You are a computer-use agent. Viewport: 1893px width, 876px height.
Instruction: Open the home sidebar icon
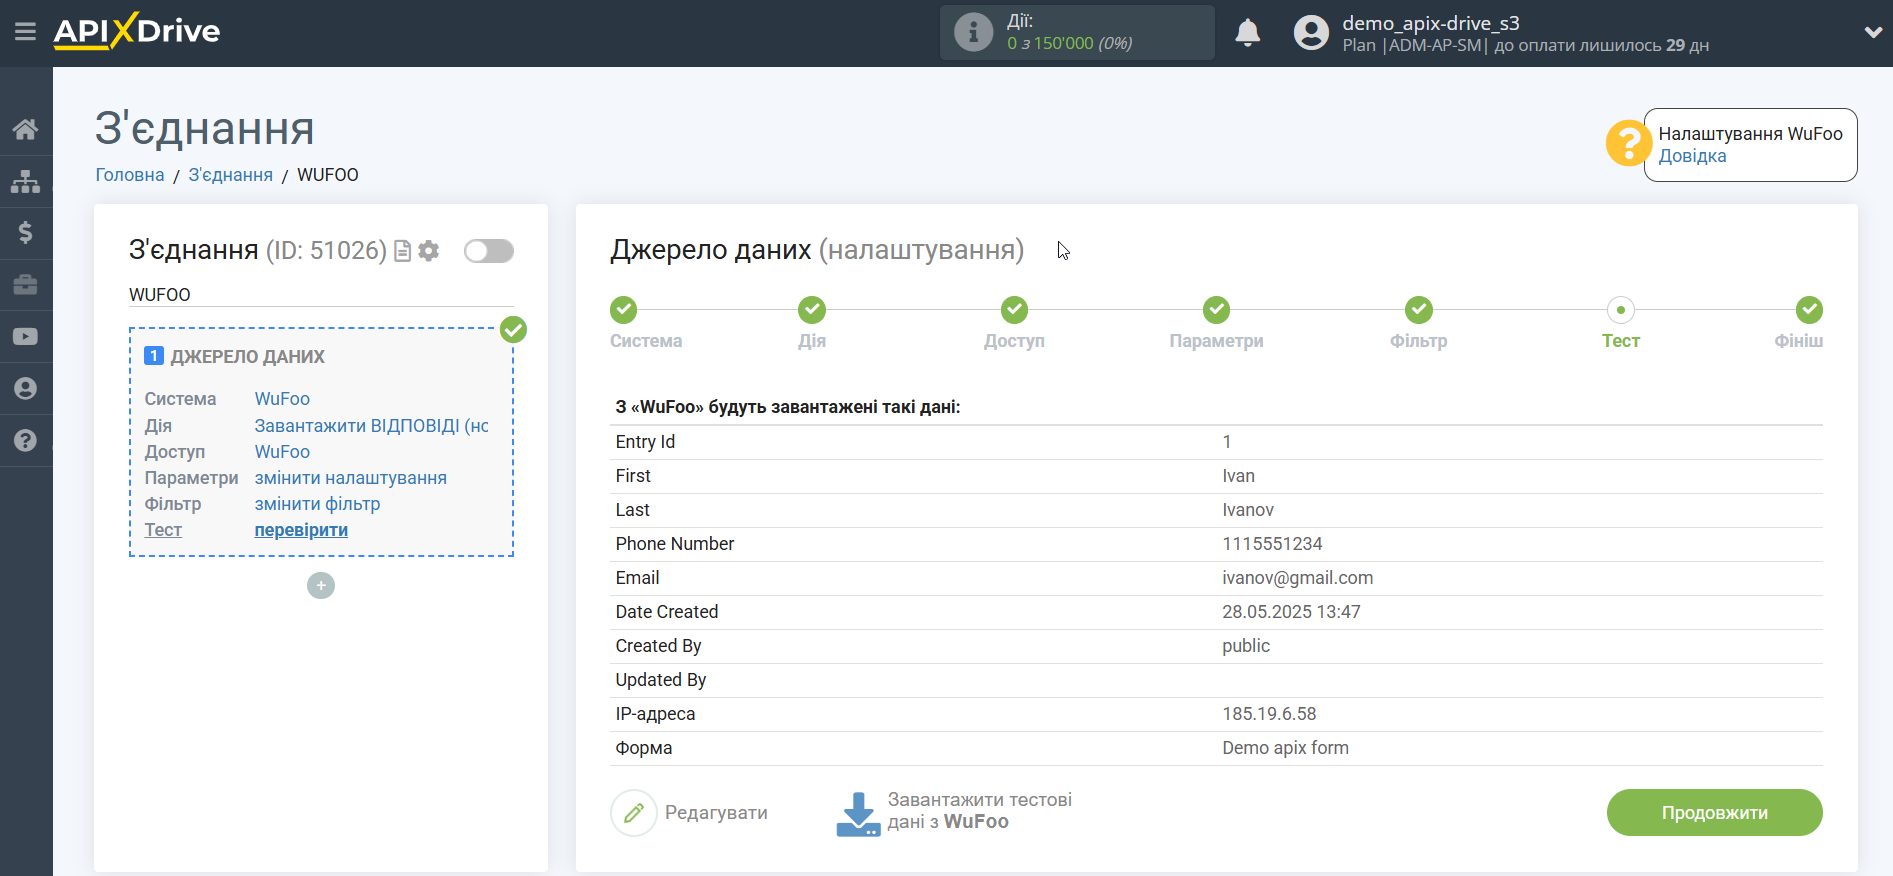pos(26,129)
